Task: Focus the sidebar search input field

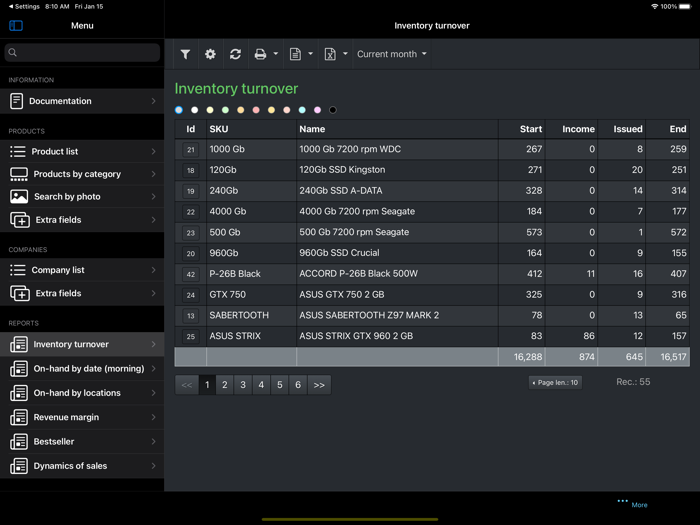Action: (x=82, y=53)
